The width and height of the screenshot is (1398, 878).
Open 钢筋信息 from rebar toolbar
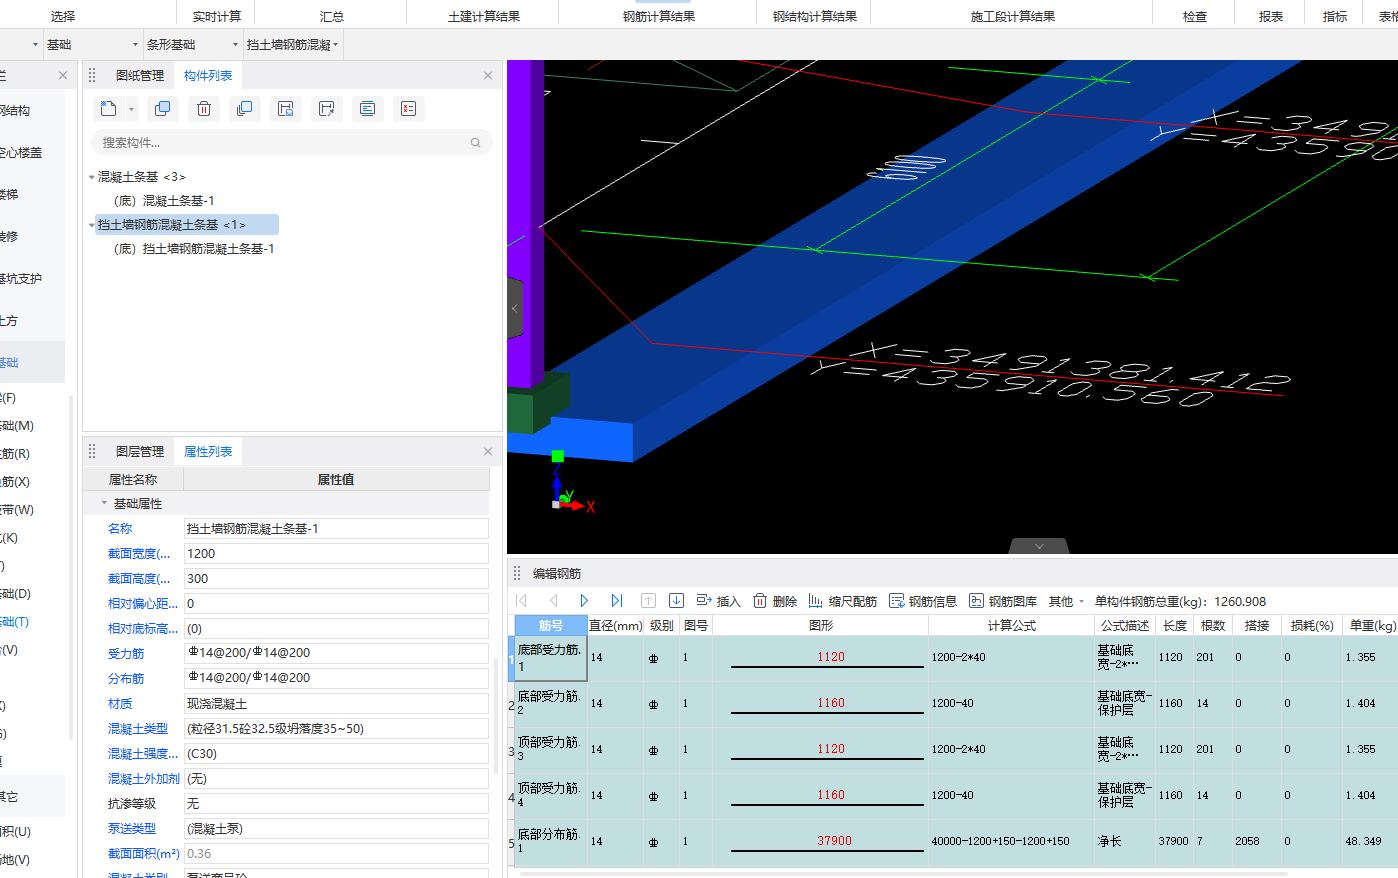point(923,601)
